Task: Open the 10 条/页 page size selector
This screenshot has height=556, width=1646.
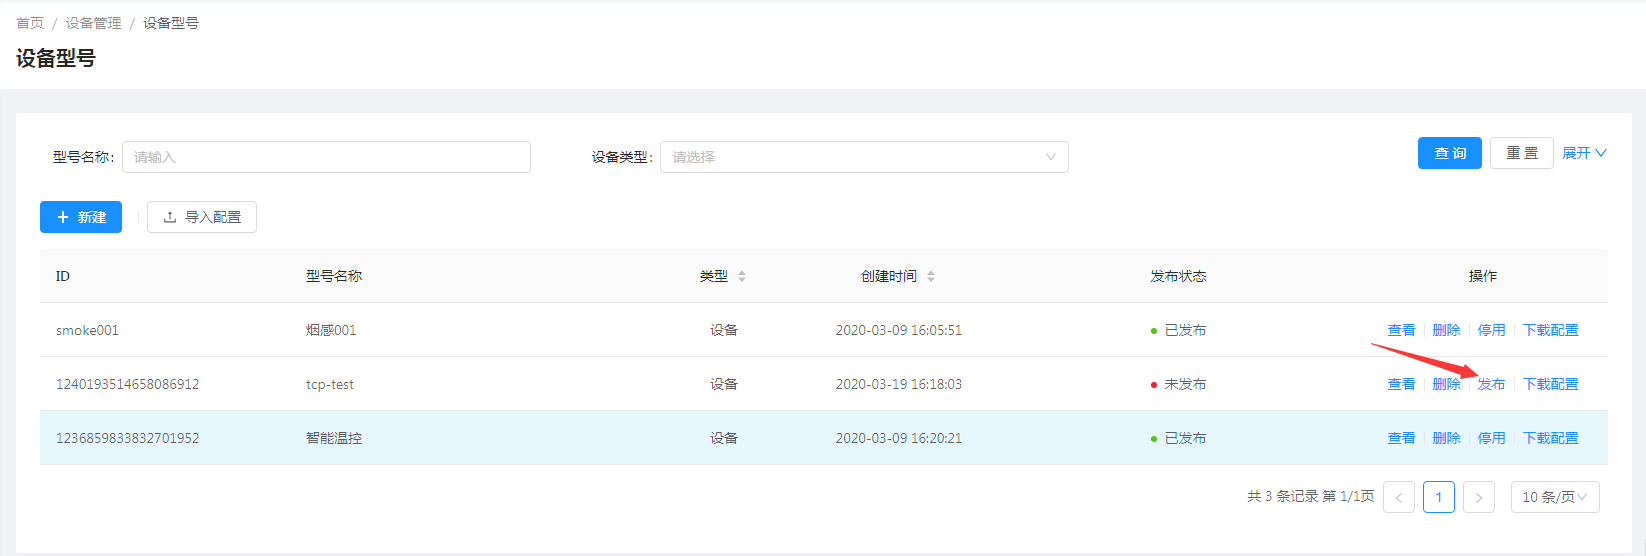Action: pyautogui.click(x=1554, y=497)
